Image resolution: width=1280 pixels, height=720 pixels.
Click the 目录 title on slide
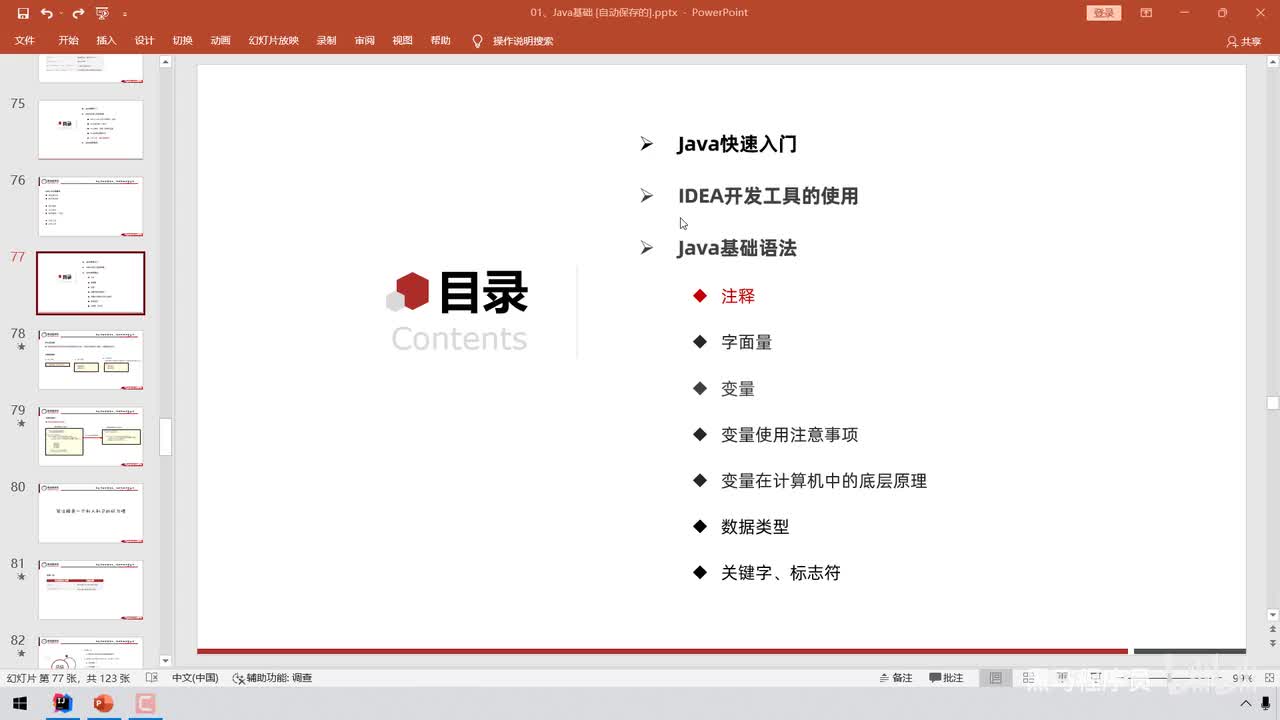tap(483, 293)
